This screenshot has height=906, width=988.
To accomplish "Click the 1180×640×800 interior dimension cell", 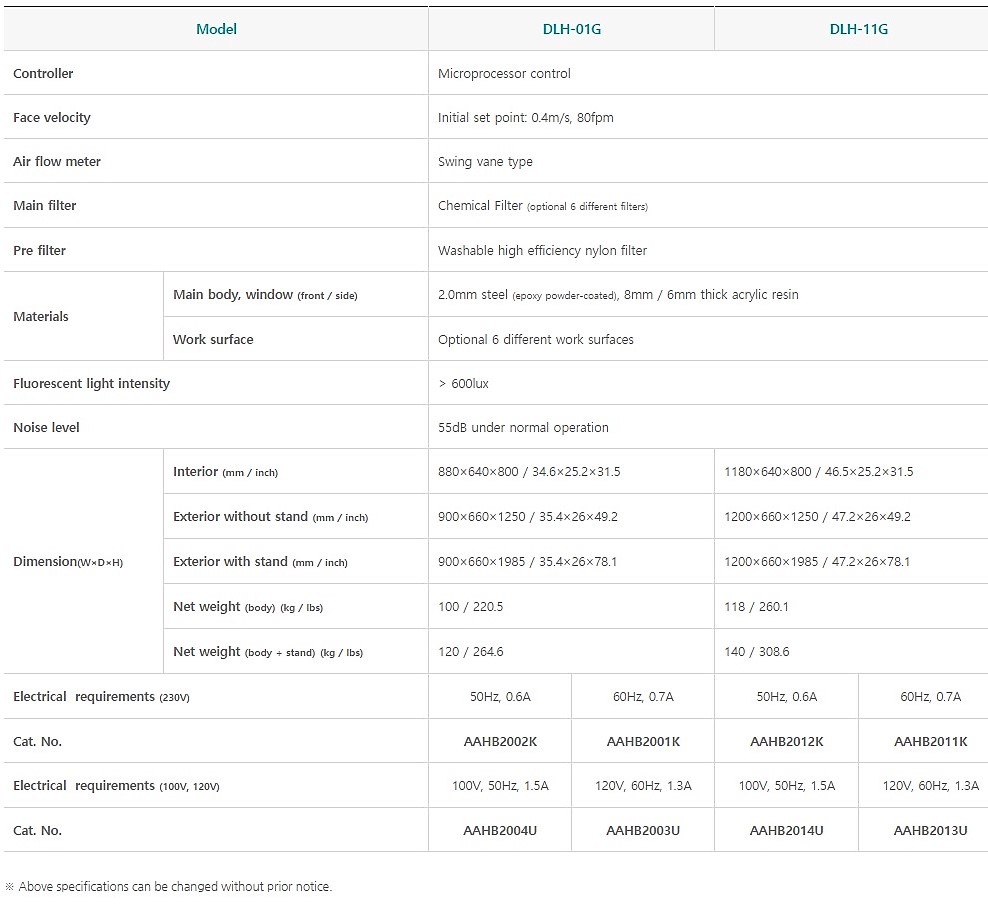I will point(818,471).
